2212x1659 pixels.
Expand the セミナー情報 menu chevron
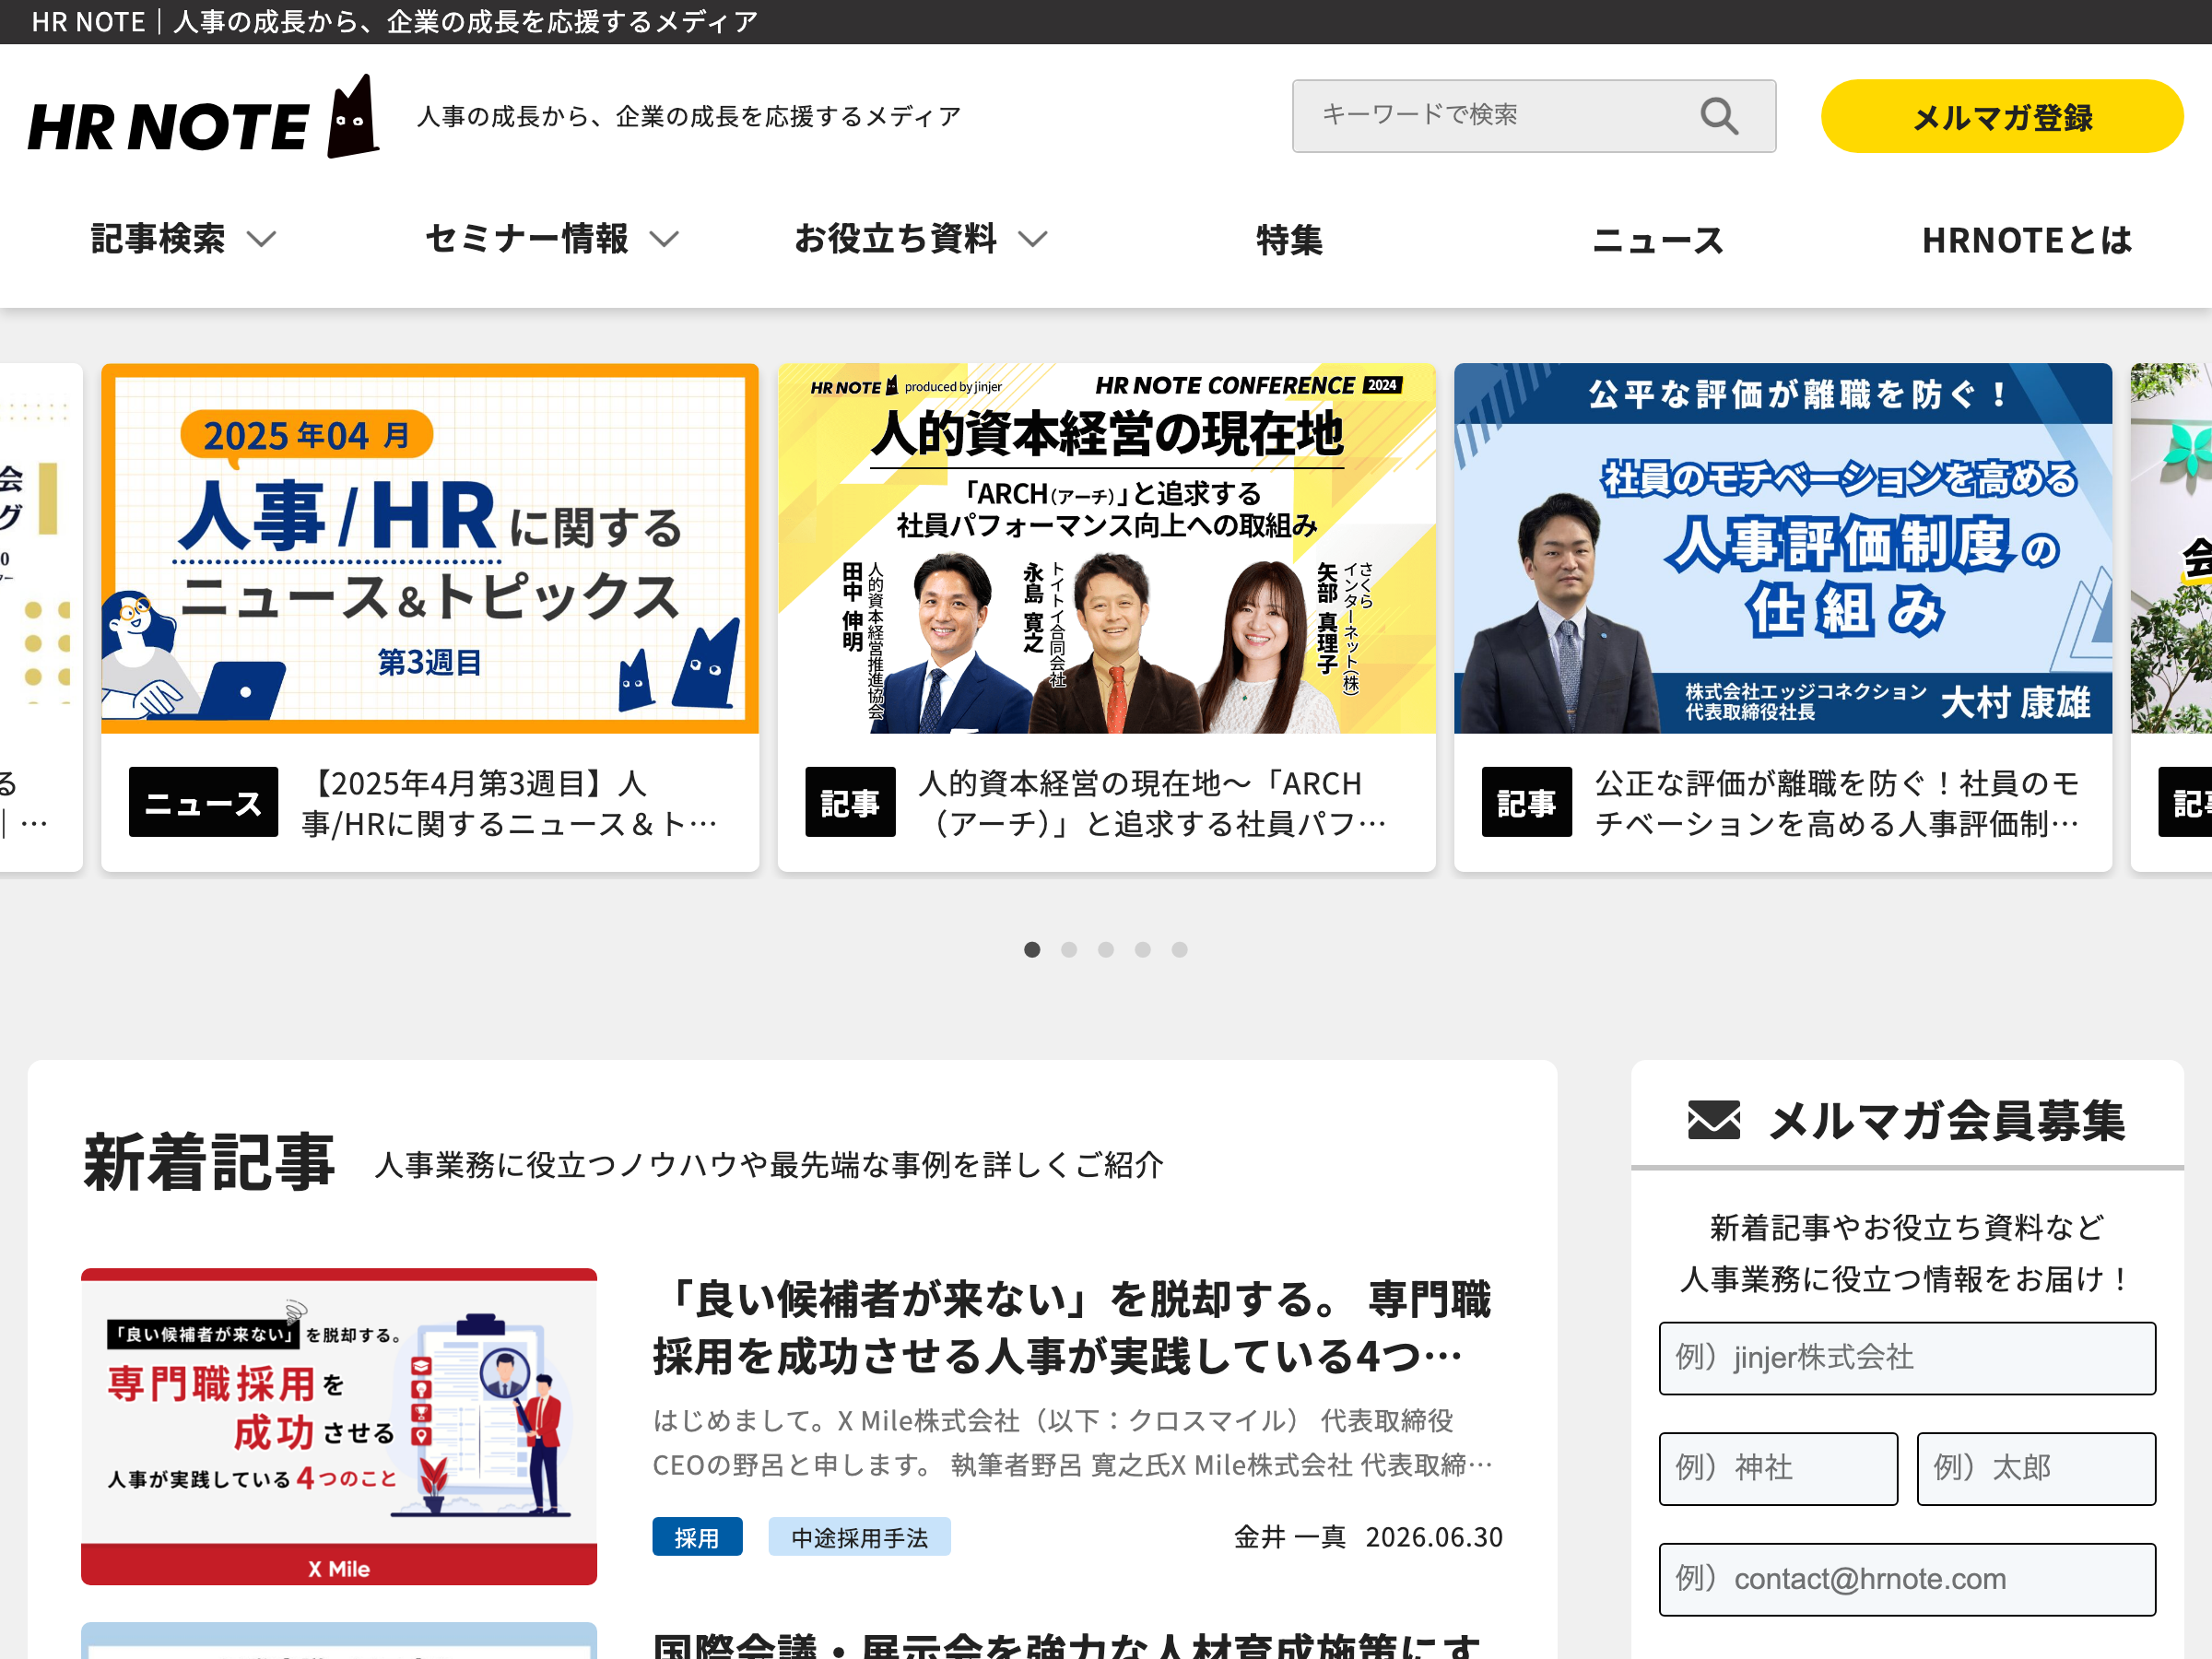pos(664,240)
